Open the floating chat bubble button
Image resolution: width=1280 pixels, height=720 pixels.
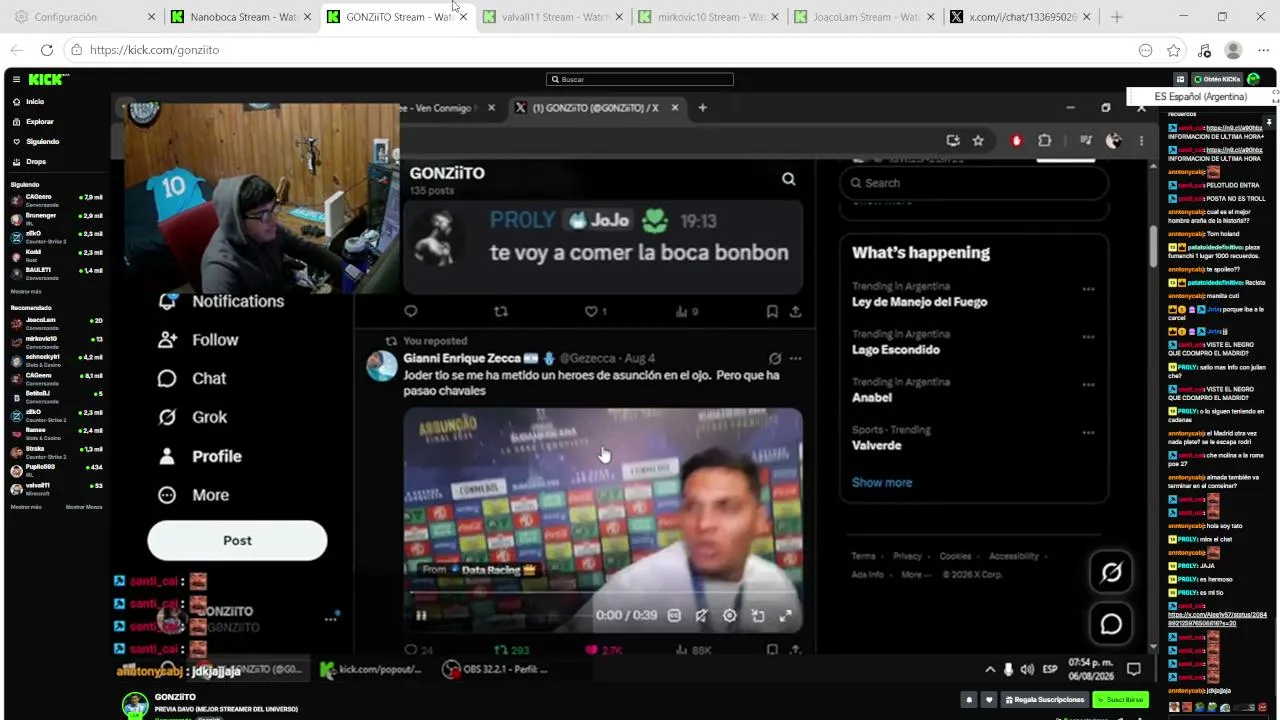tap(1111, 624)
